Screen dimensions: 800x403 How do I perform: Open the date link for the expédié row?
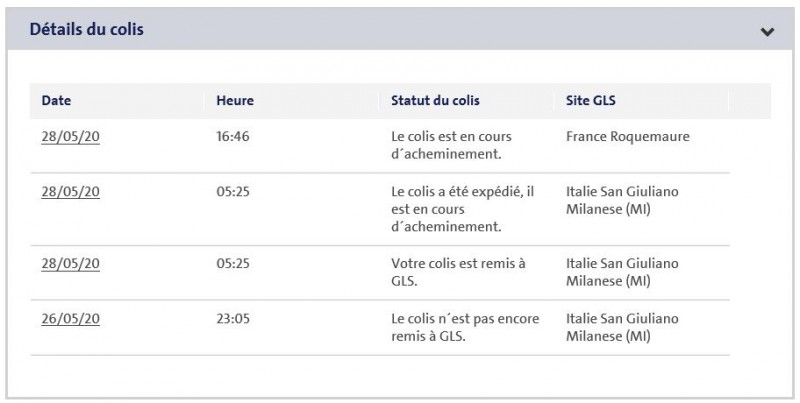click(x=70, y=191)
